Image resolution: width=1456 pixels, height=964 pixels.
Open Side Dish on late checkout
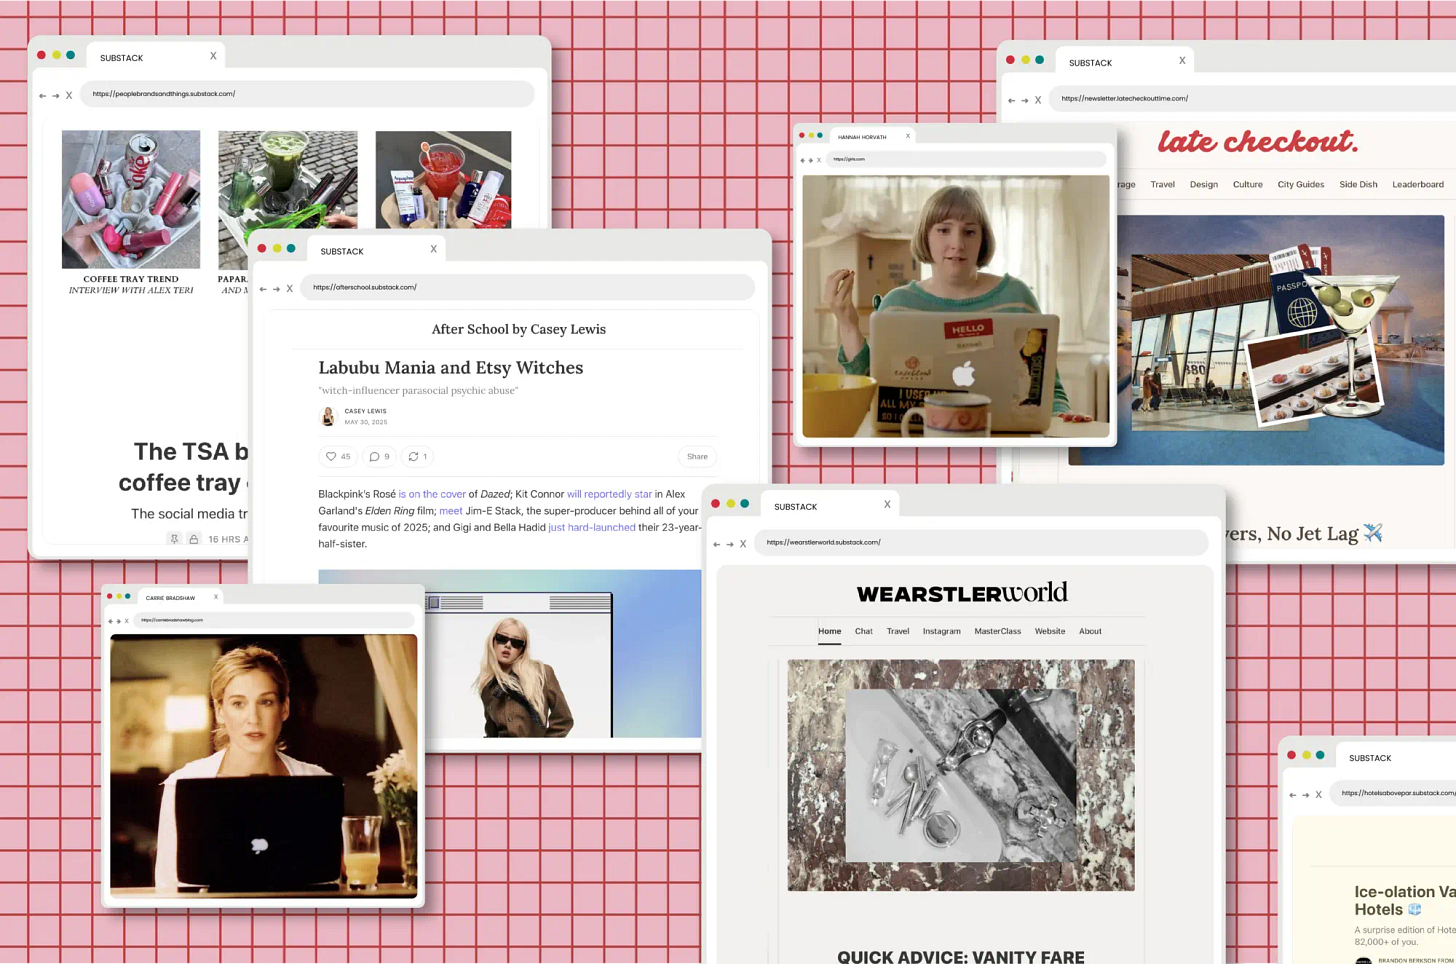click(1358, 184)
